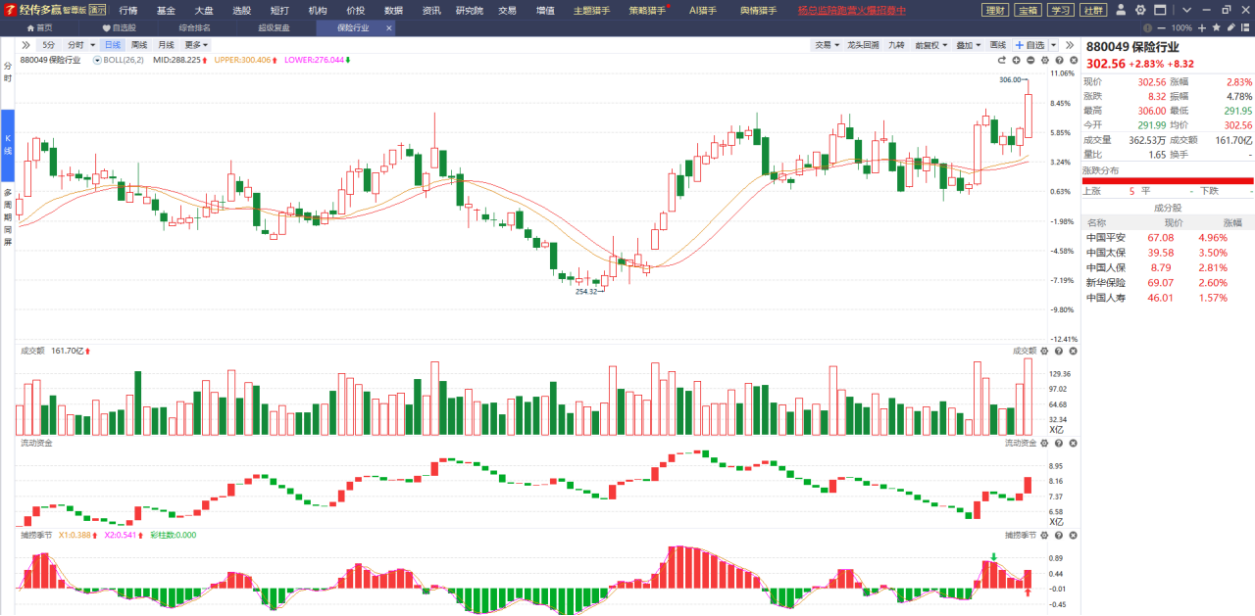
Task: Open the user account icon
Action: pos(1121,10)
